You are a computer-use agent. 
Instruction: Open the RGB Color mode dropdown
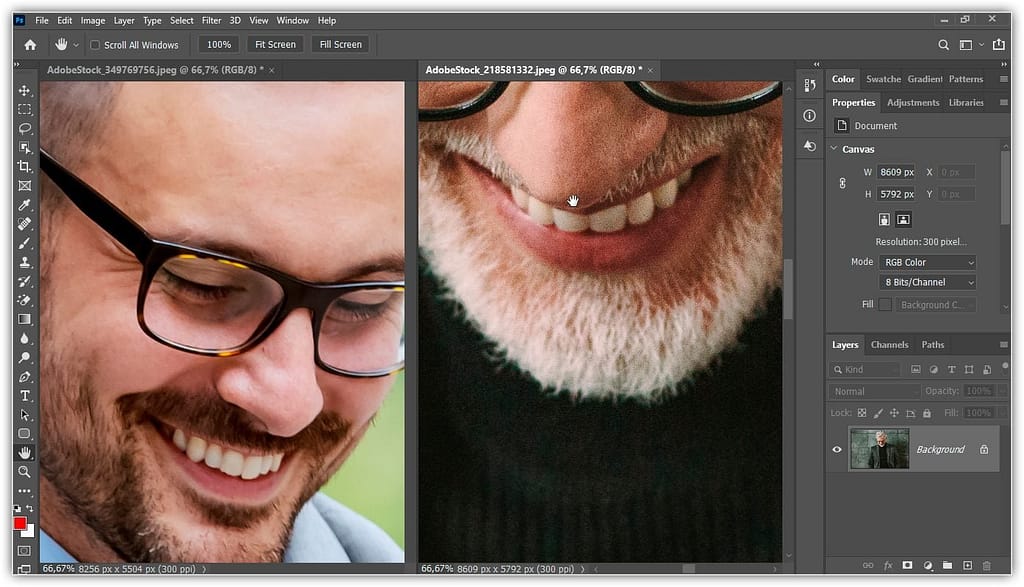click(x=927, y=262)
